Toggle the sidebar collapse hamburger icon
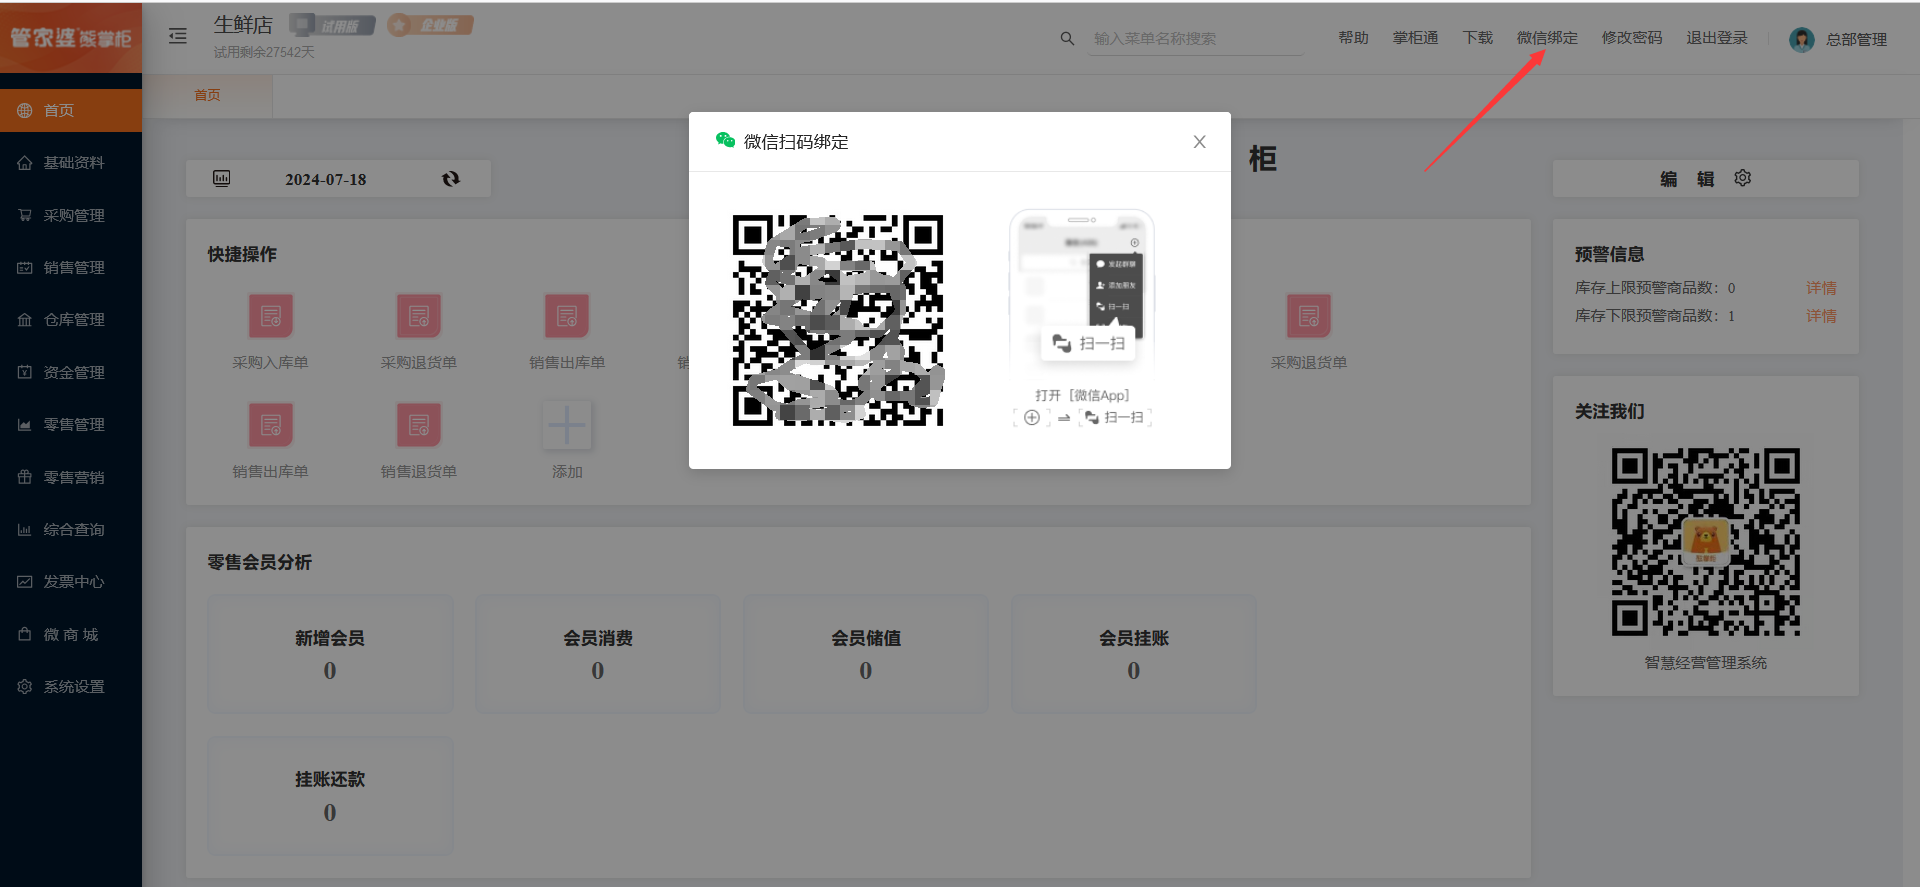This screenshot has height=887, width=1920. click(x=178, y=36)
